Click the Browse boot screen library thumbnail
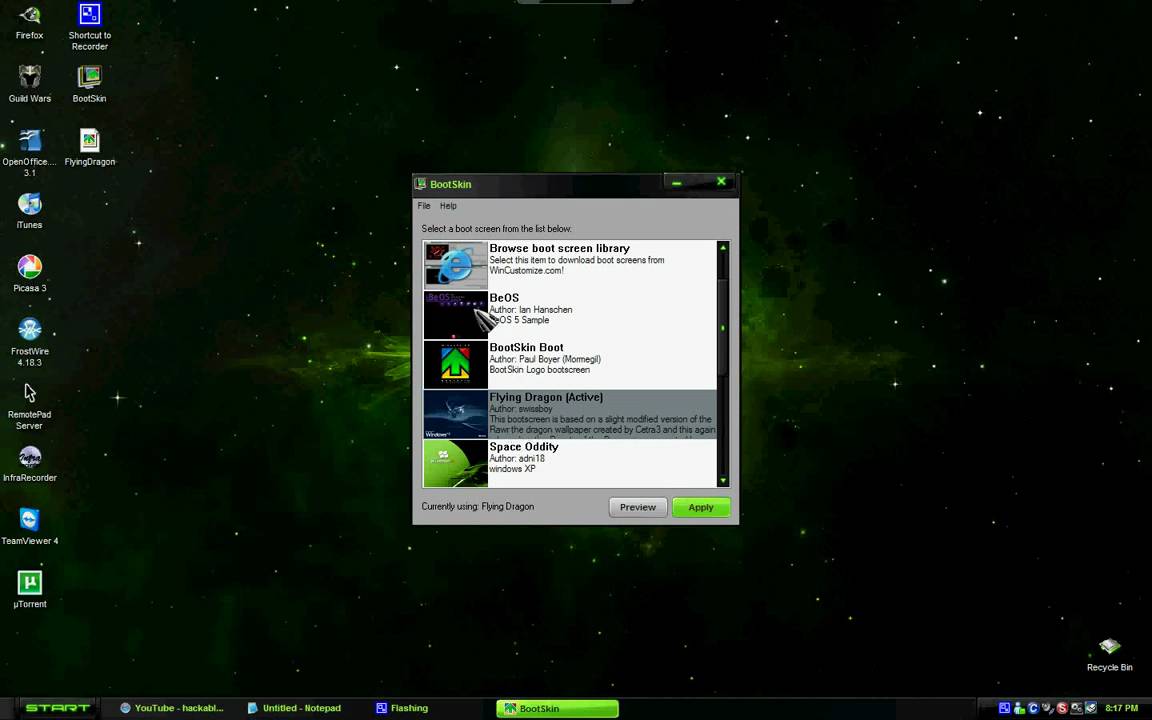The height and width of the screenshot is (720, 1152). click(x=456, y=265)
